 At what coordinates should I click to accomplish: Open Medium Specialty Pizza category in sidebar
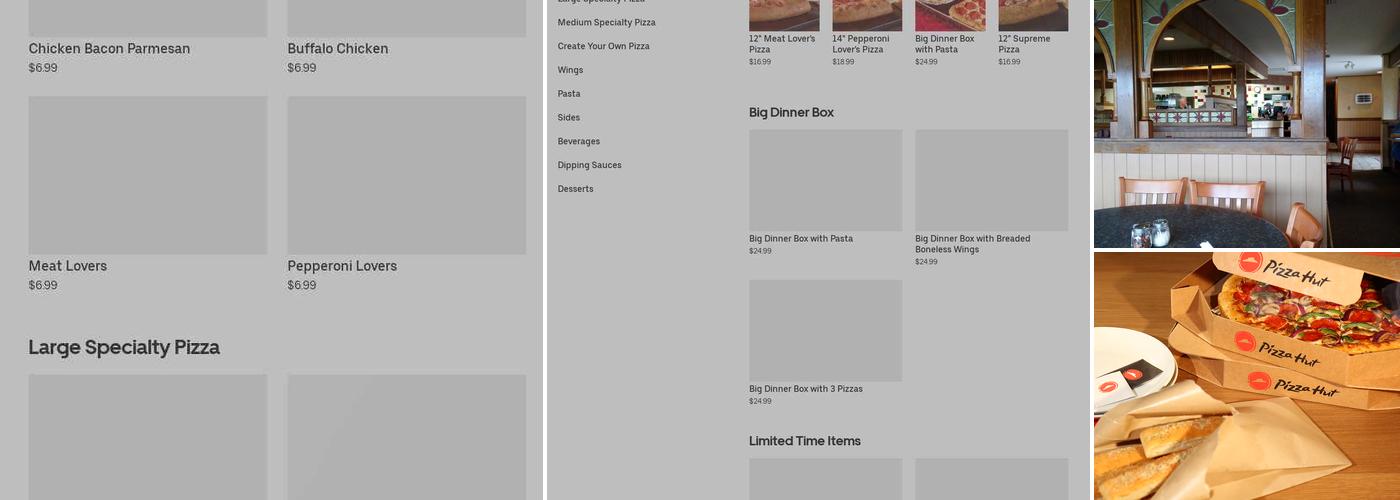(606, 22)
